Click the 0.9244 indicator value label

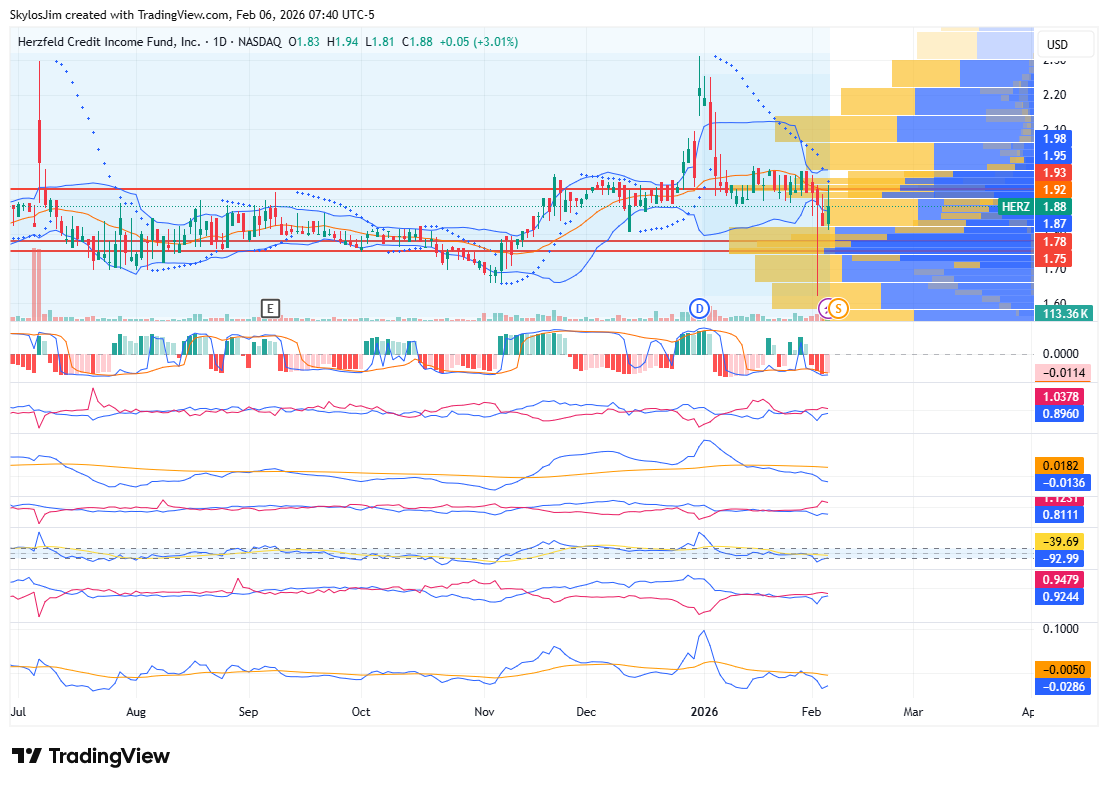1059,597
